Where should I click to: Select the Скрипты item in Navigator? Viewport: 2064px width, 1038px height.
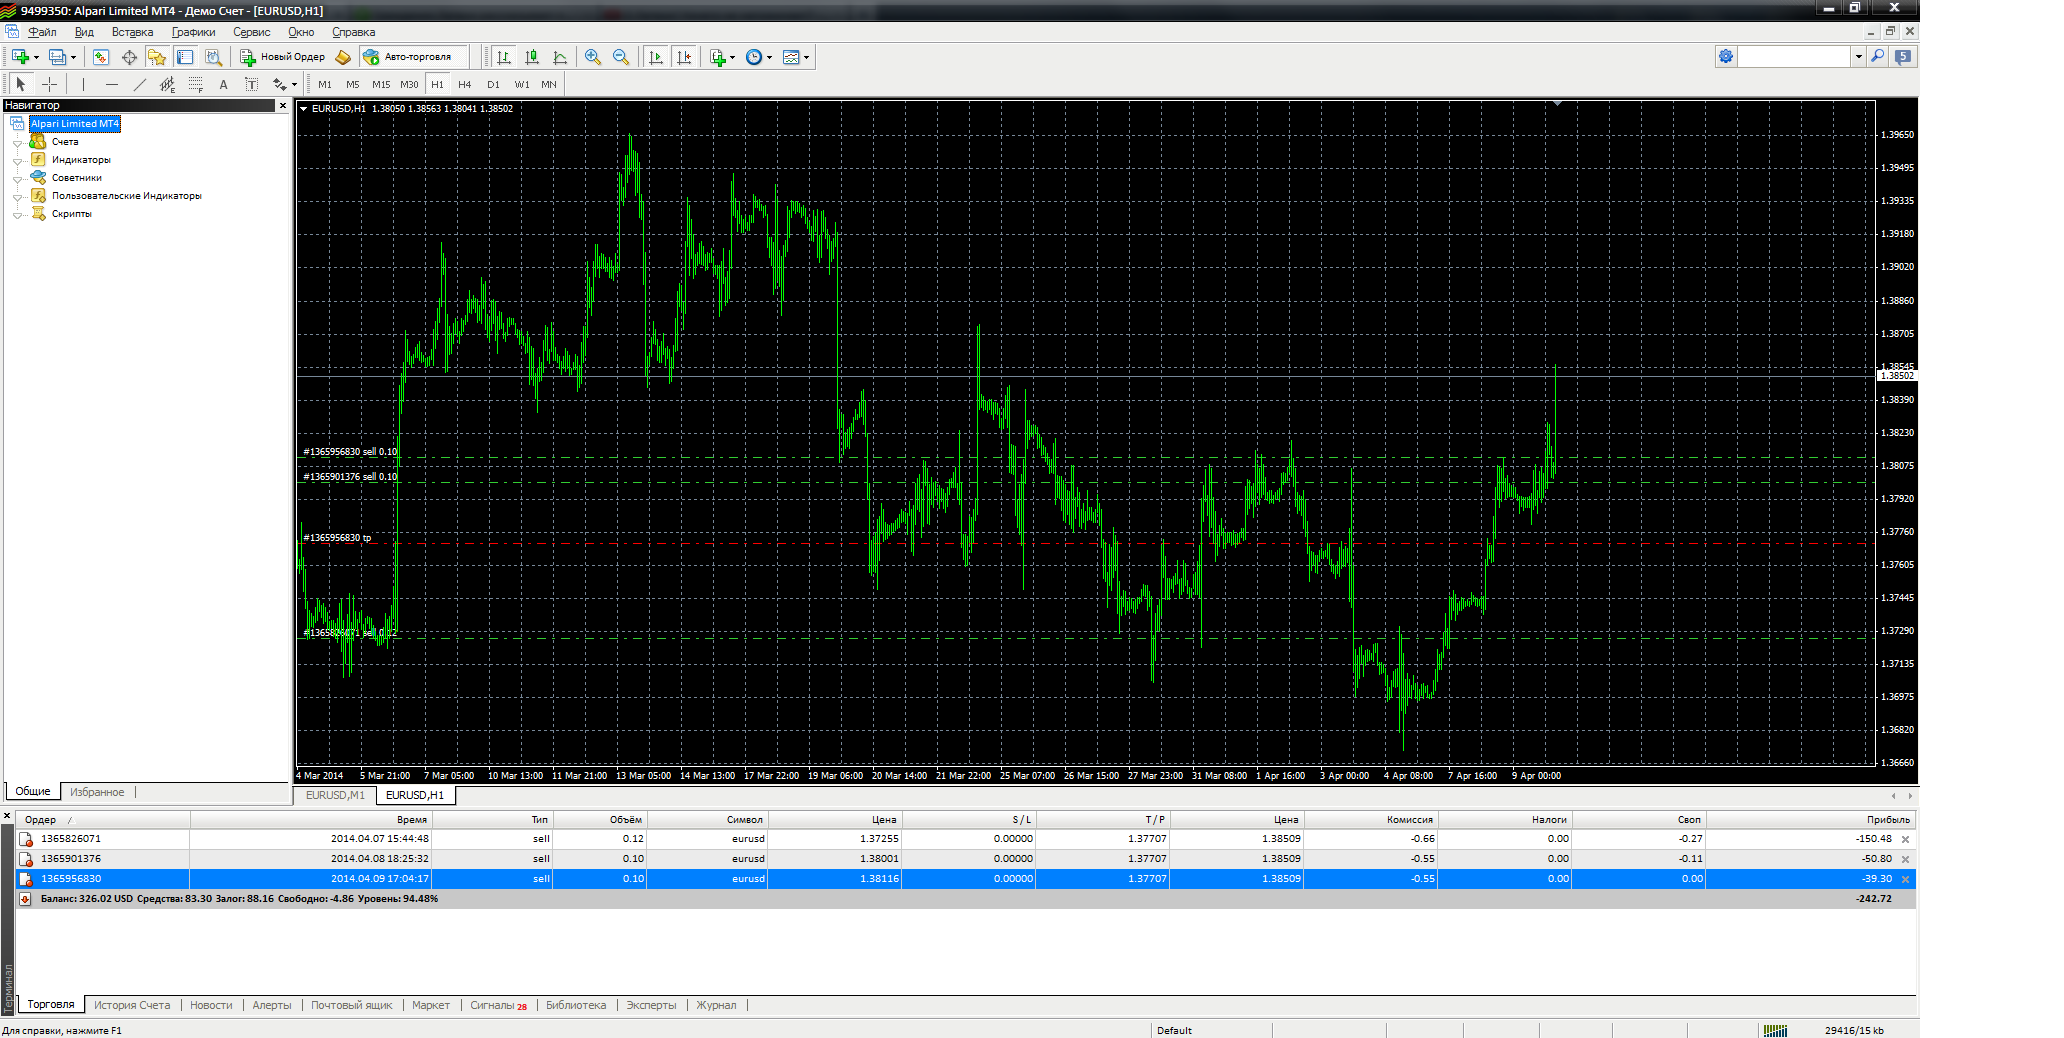tap(71, 214)
